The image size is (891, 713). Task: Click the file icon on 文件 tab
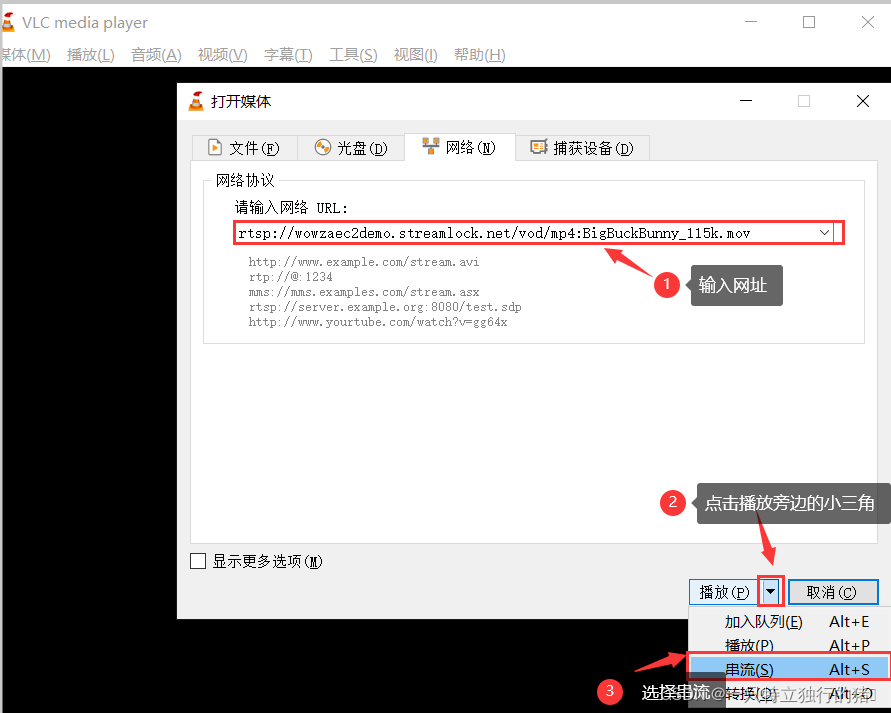[x=215, y=148]
